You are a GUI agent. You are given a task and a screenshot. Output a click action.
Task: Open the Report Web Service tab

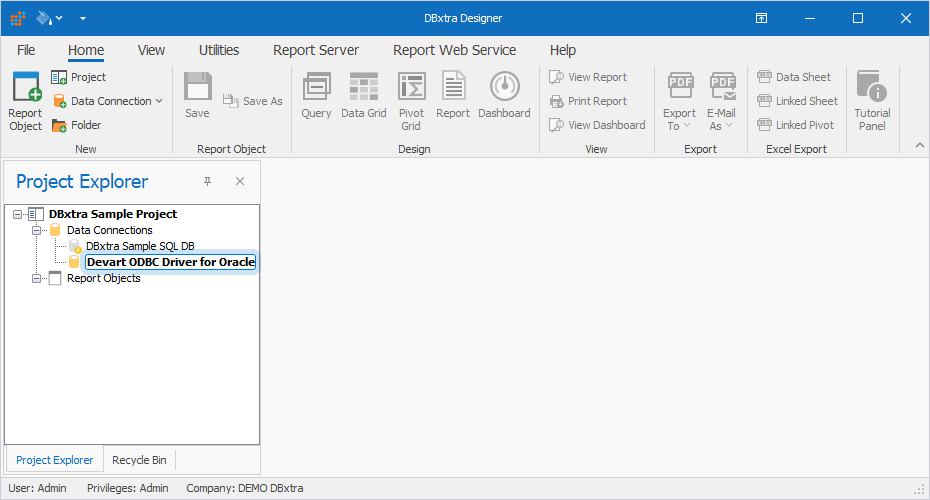coord(454,50)
